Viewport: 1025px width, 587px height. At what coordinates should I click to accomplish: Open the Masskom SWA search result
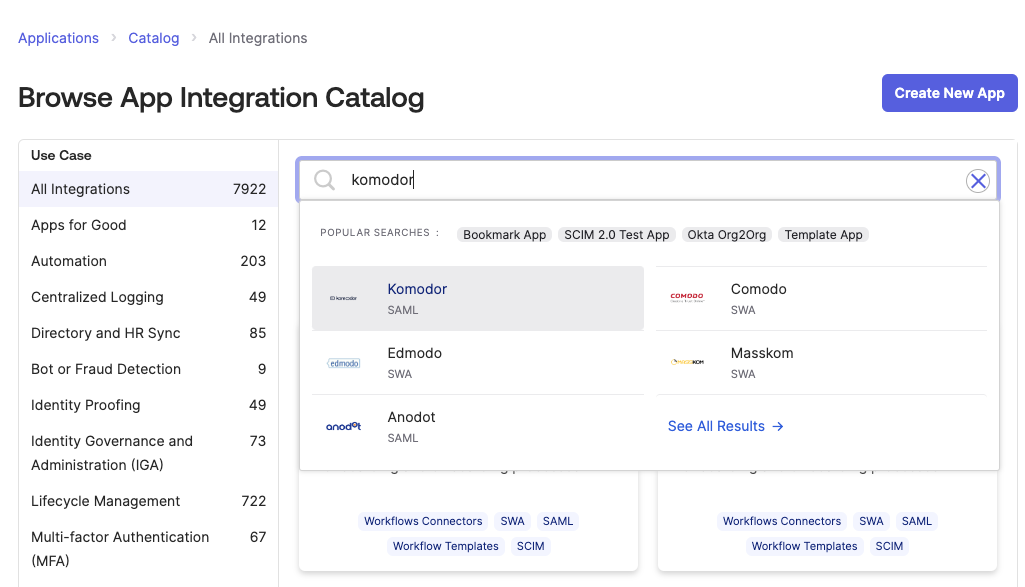point(821,362)
